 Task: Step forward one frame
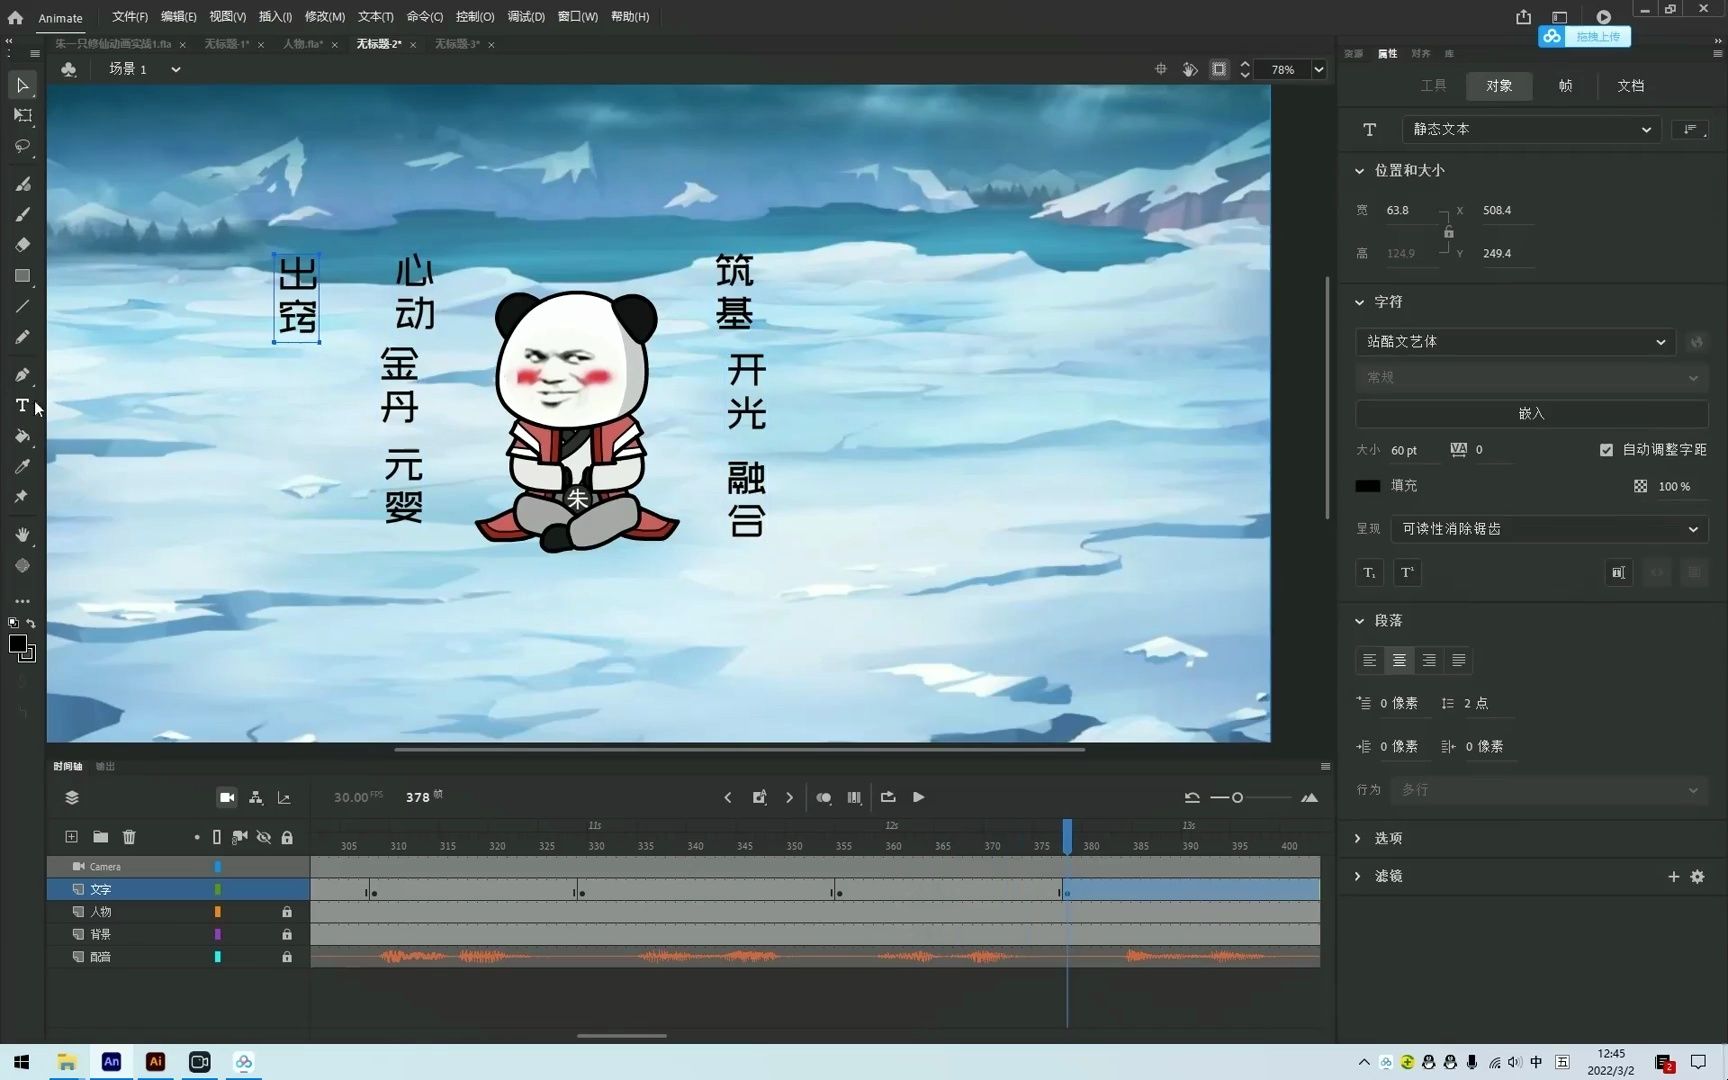point(789,797)
